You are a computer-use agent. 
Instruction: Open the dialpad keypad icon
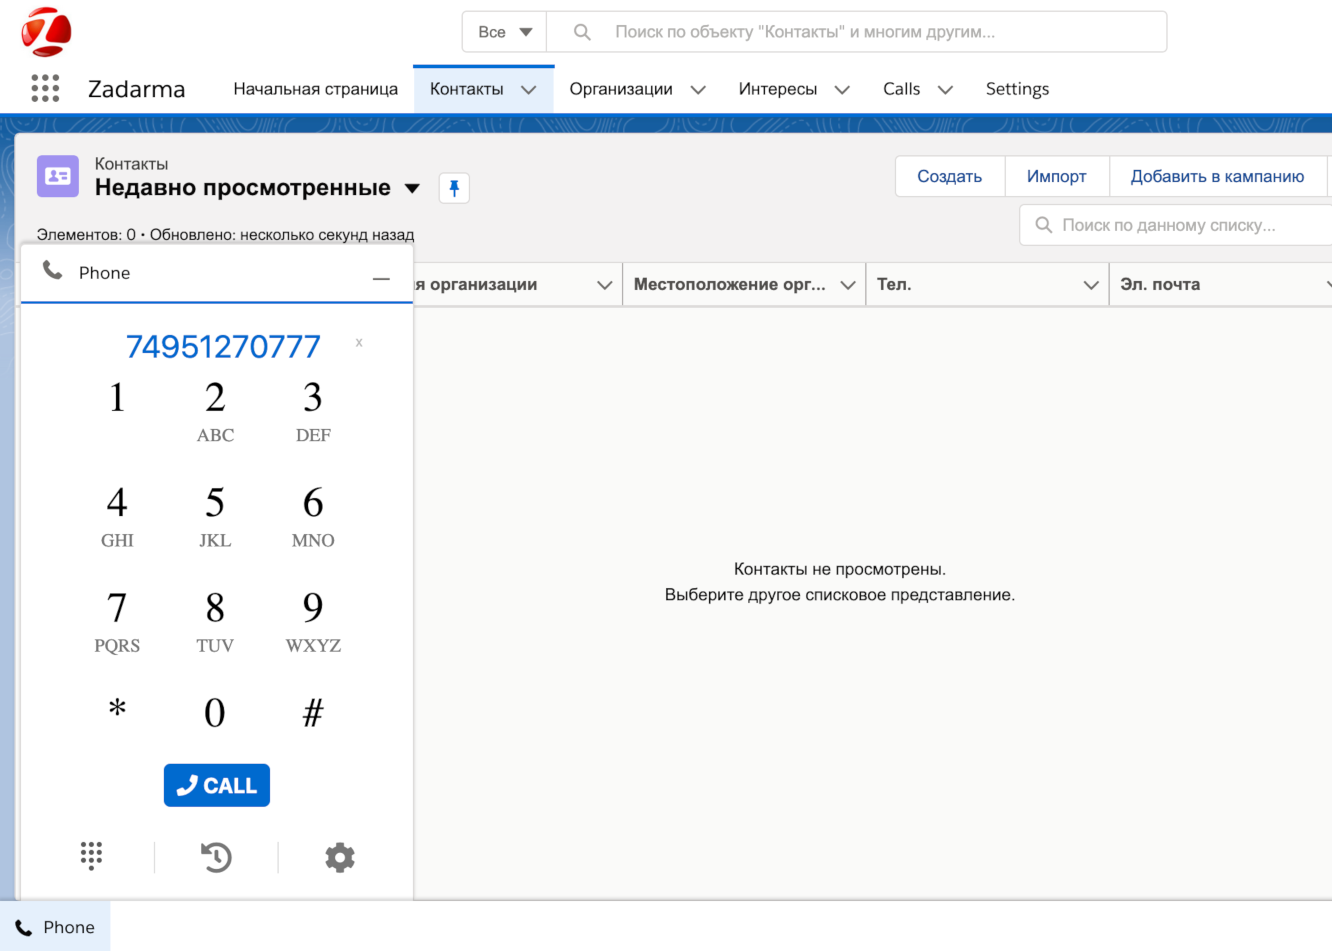pos(91,856)
